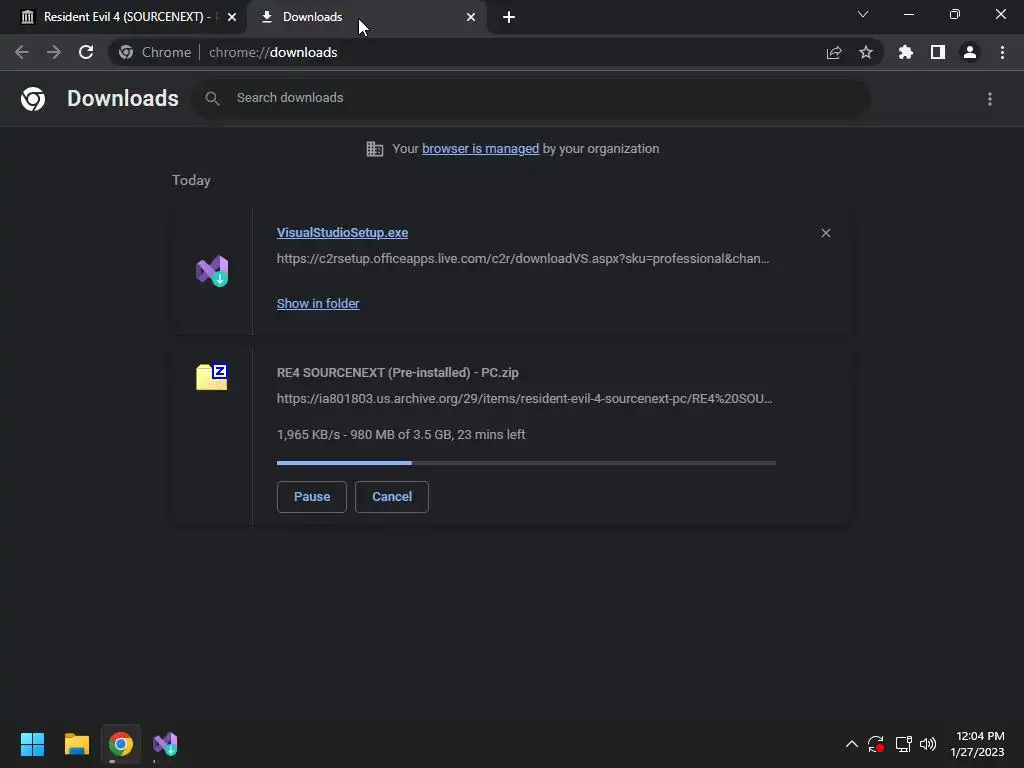Cancel the RE4 zip download

[392, 497]
